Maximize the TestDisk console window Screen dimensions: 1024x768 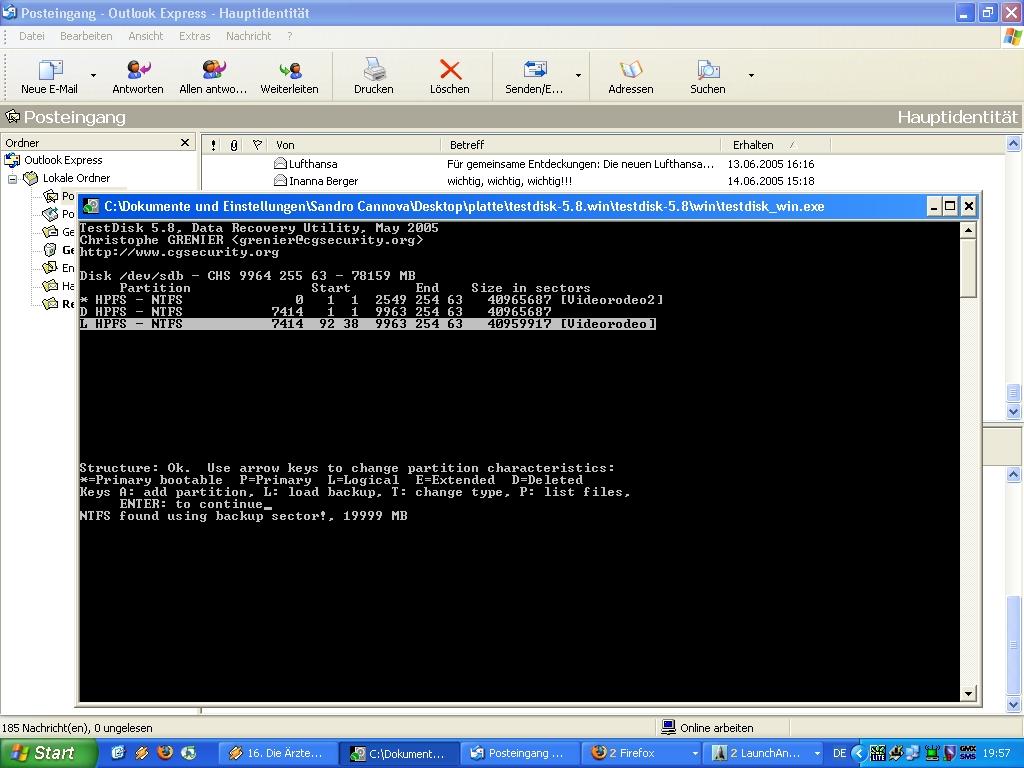[x=951, y=206]
